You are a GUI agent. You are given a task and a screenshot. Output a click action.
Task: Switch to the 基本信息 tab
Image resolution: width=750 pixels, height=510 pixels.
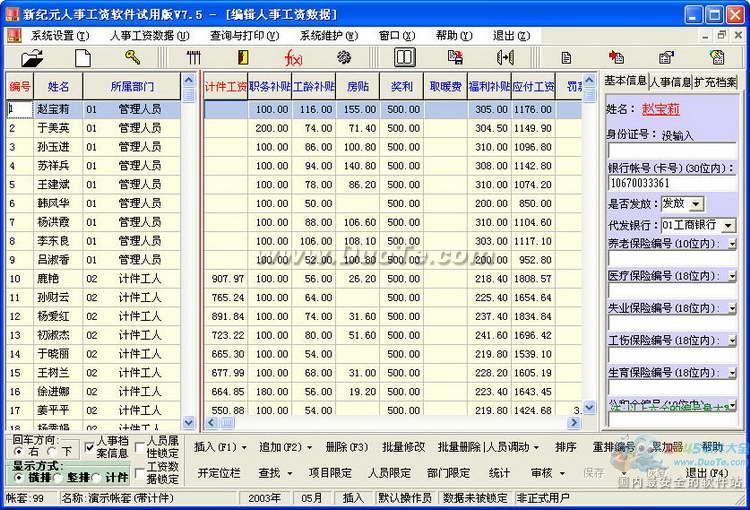(x=626, y=81)
